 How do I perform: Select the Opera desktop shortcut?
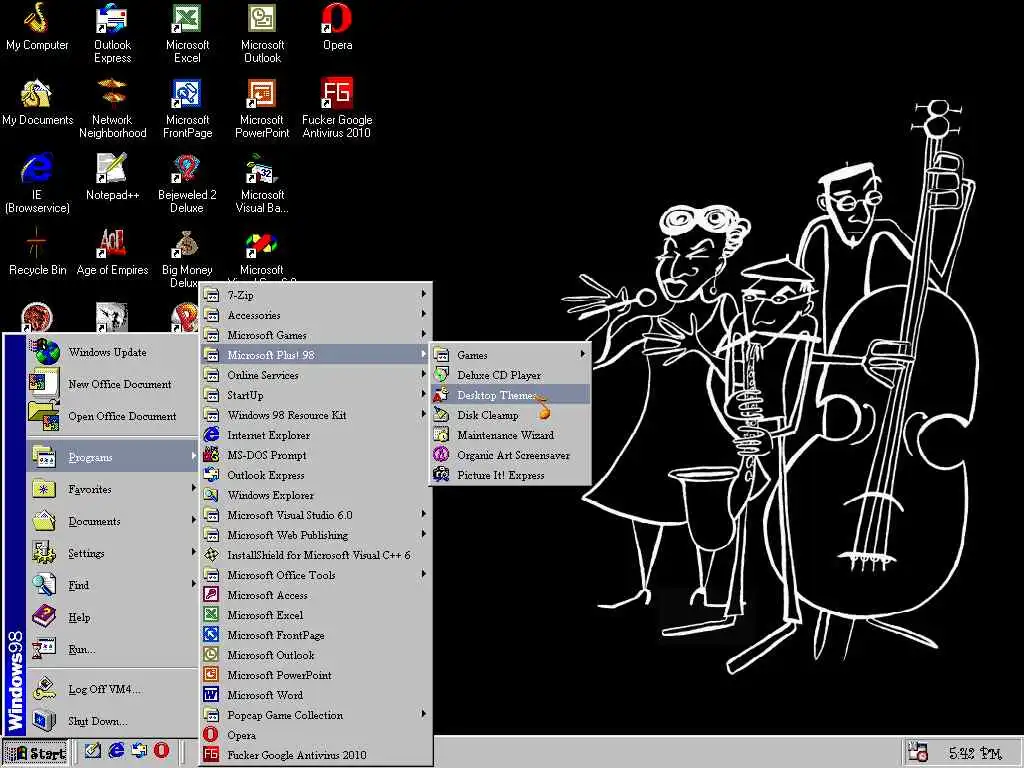337,27
